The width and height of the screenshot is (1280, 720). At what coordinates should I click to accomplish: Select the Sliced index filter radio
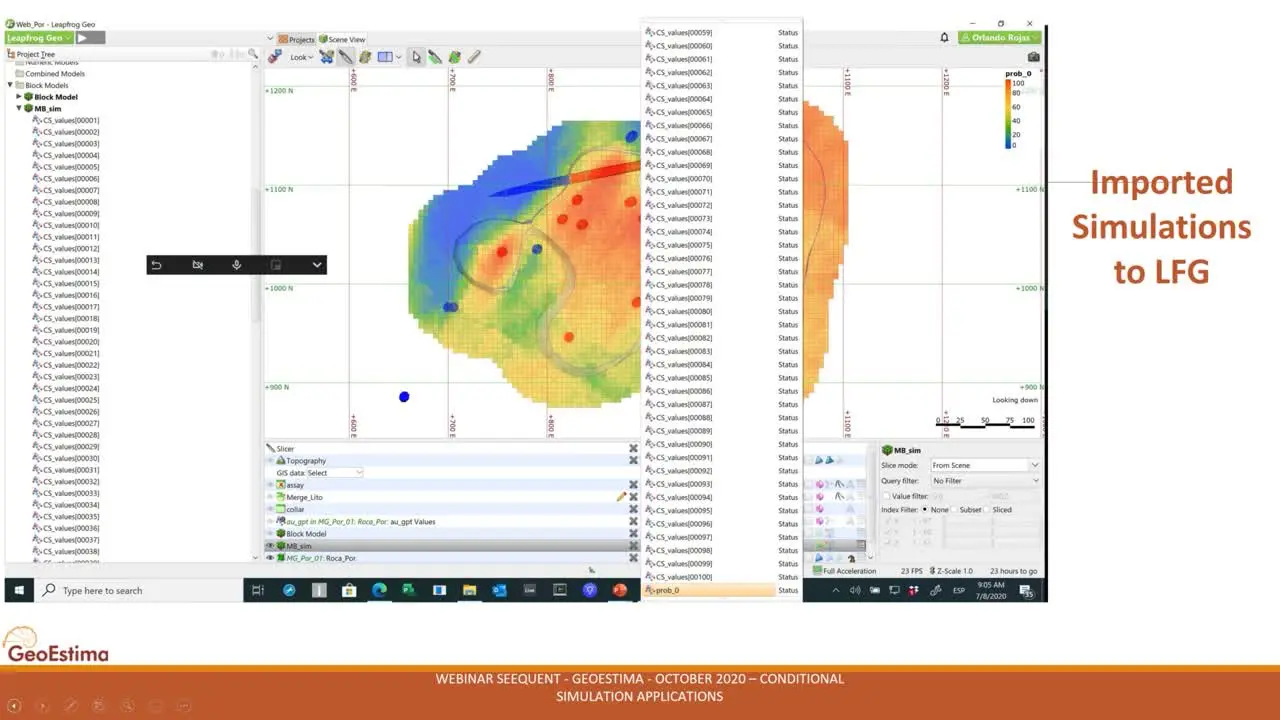[x=988, y=510]
